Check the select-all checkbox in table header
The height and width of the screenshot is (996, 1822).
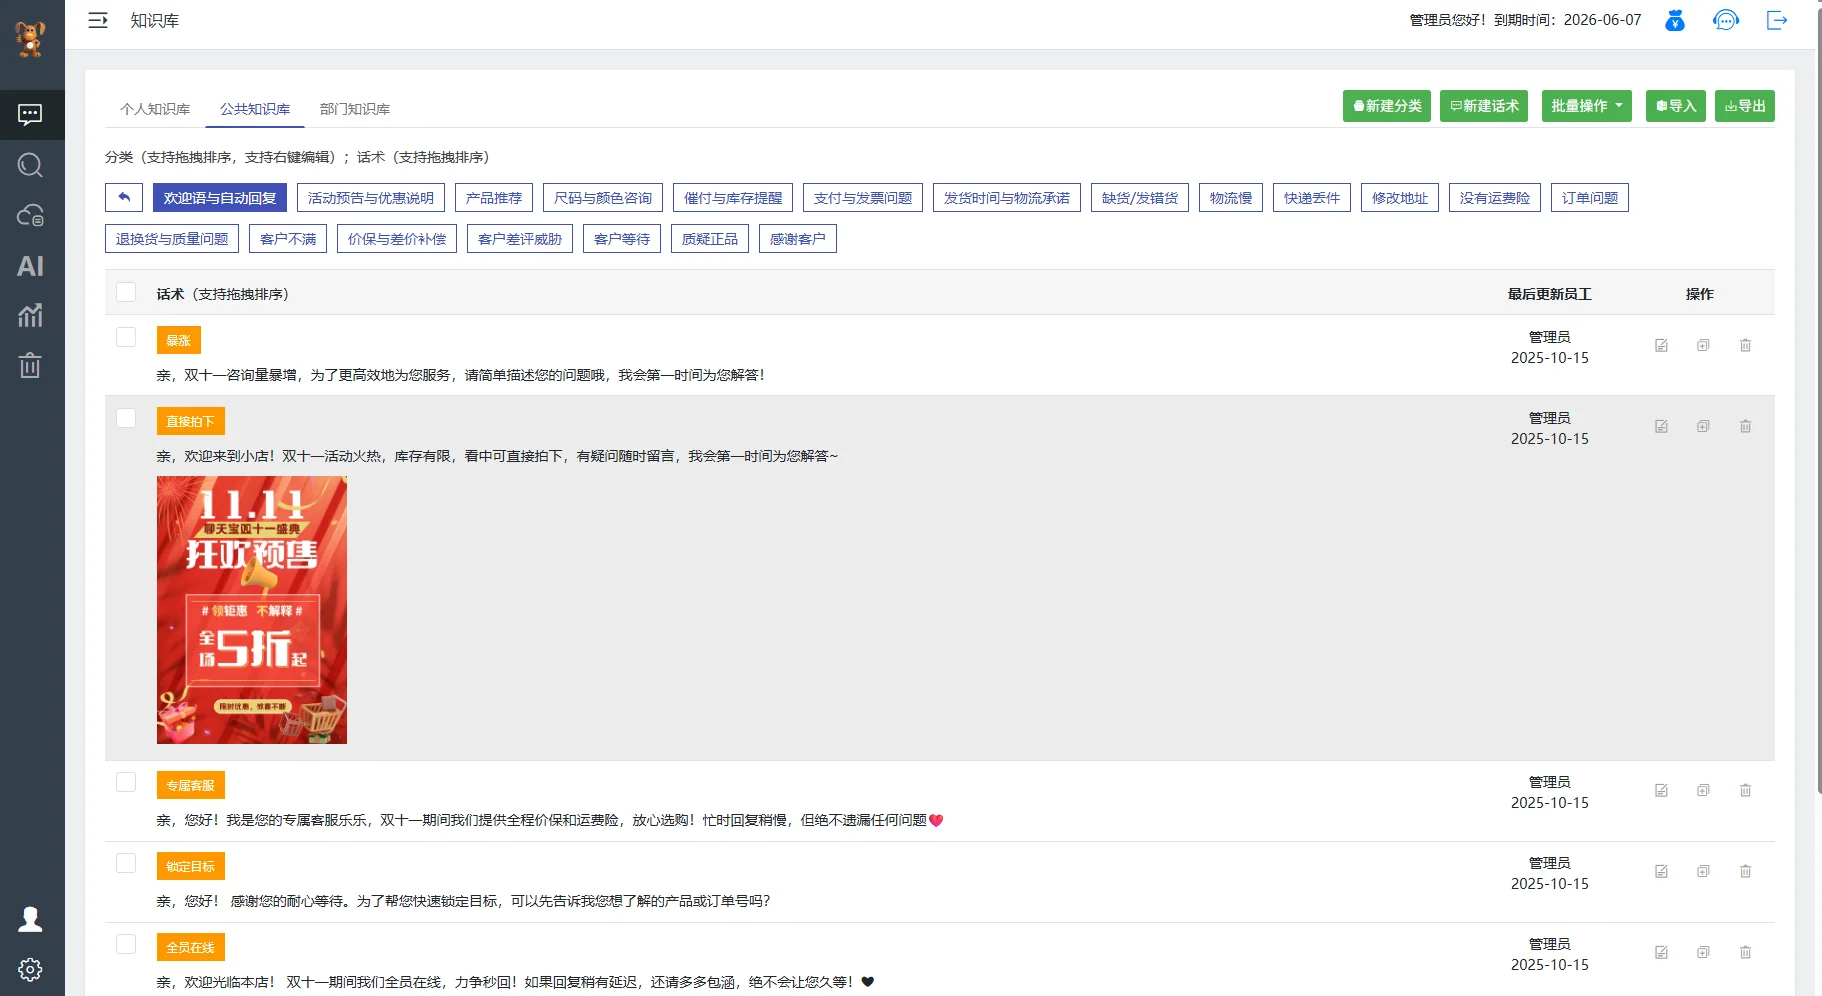click(x=126, y=292)
